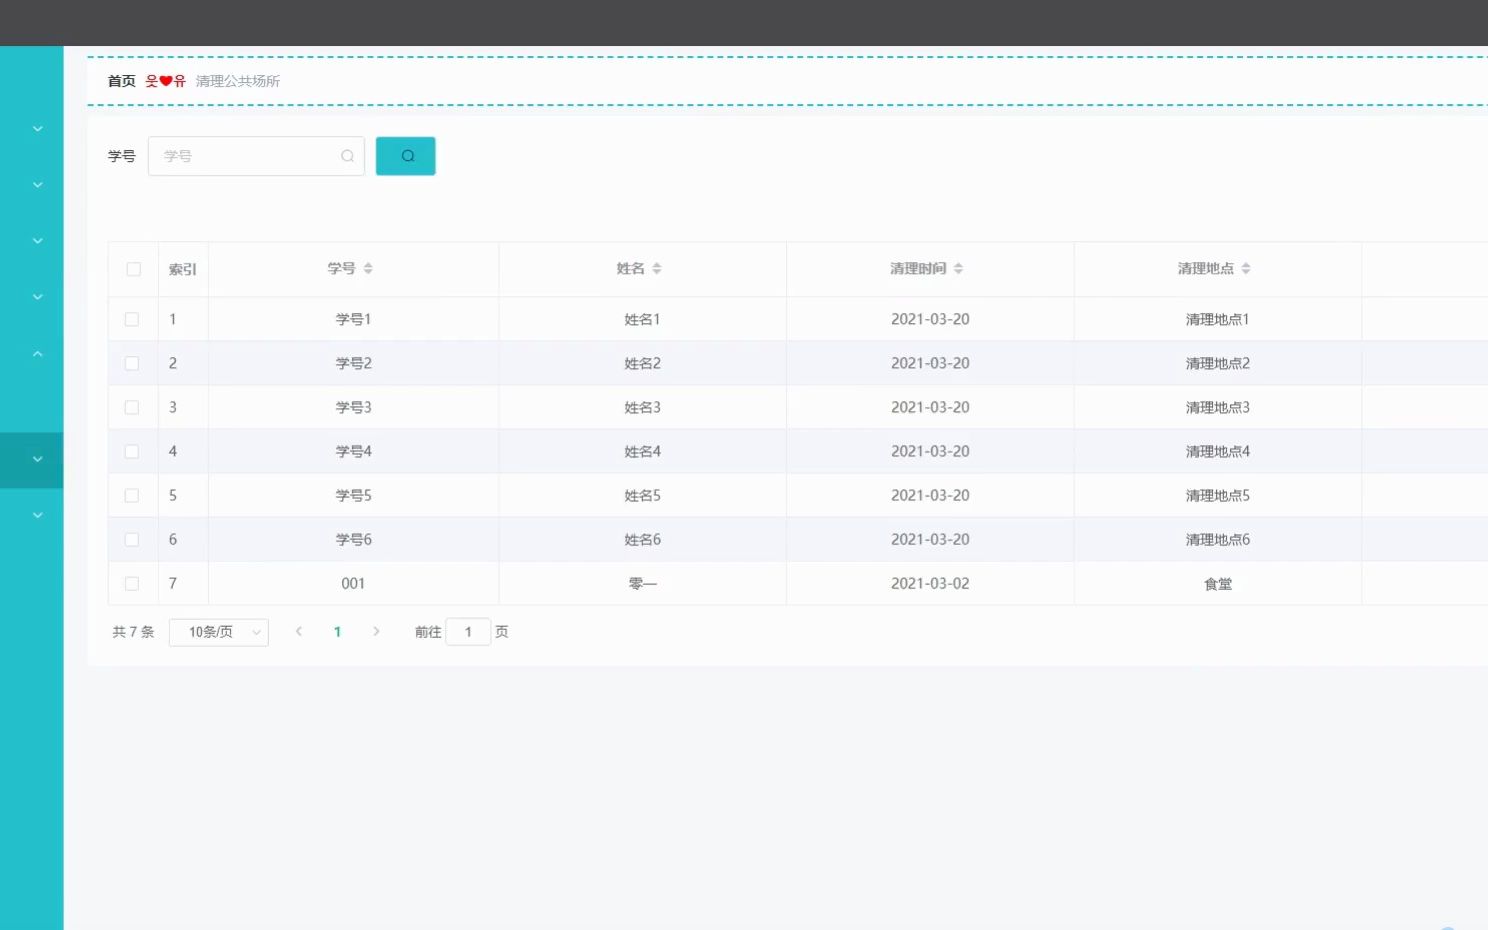
Task: Select page number 1 in pagination
Action: (338, 632)
